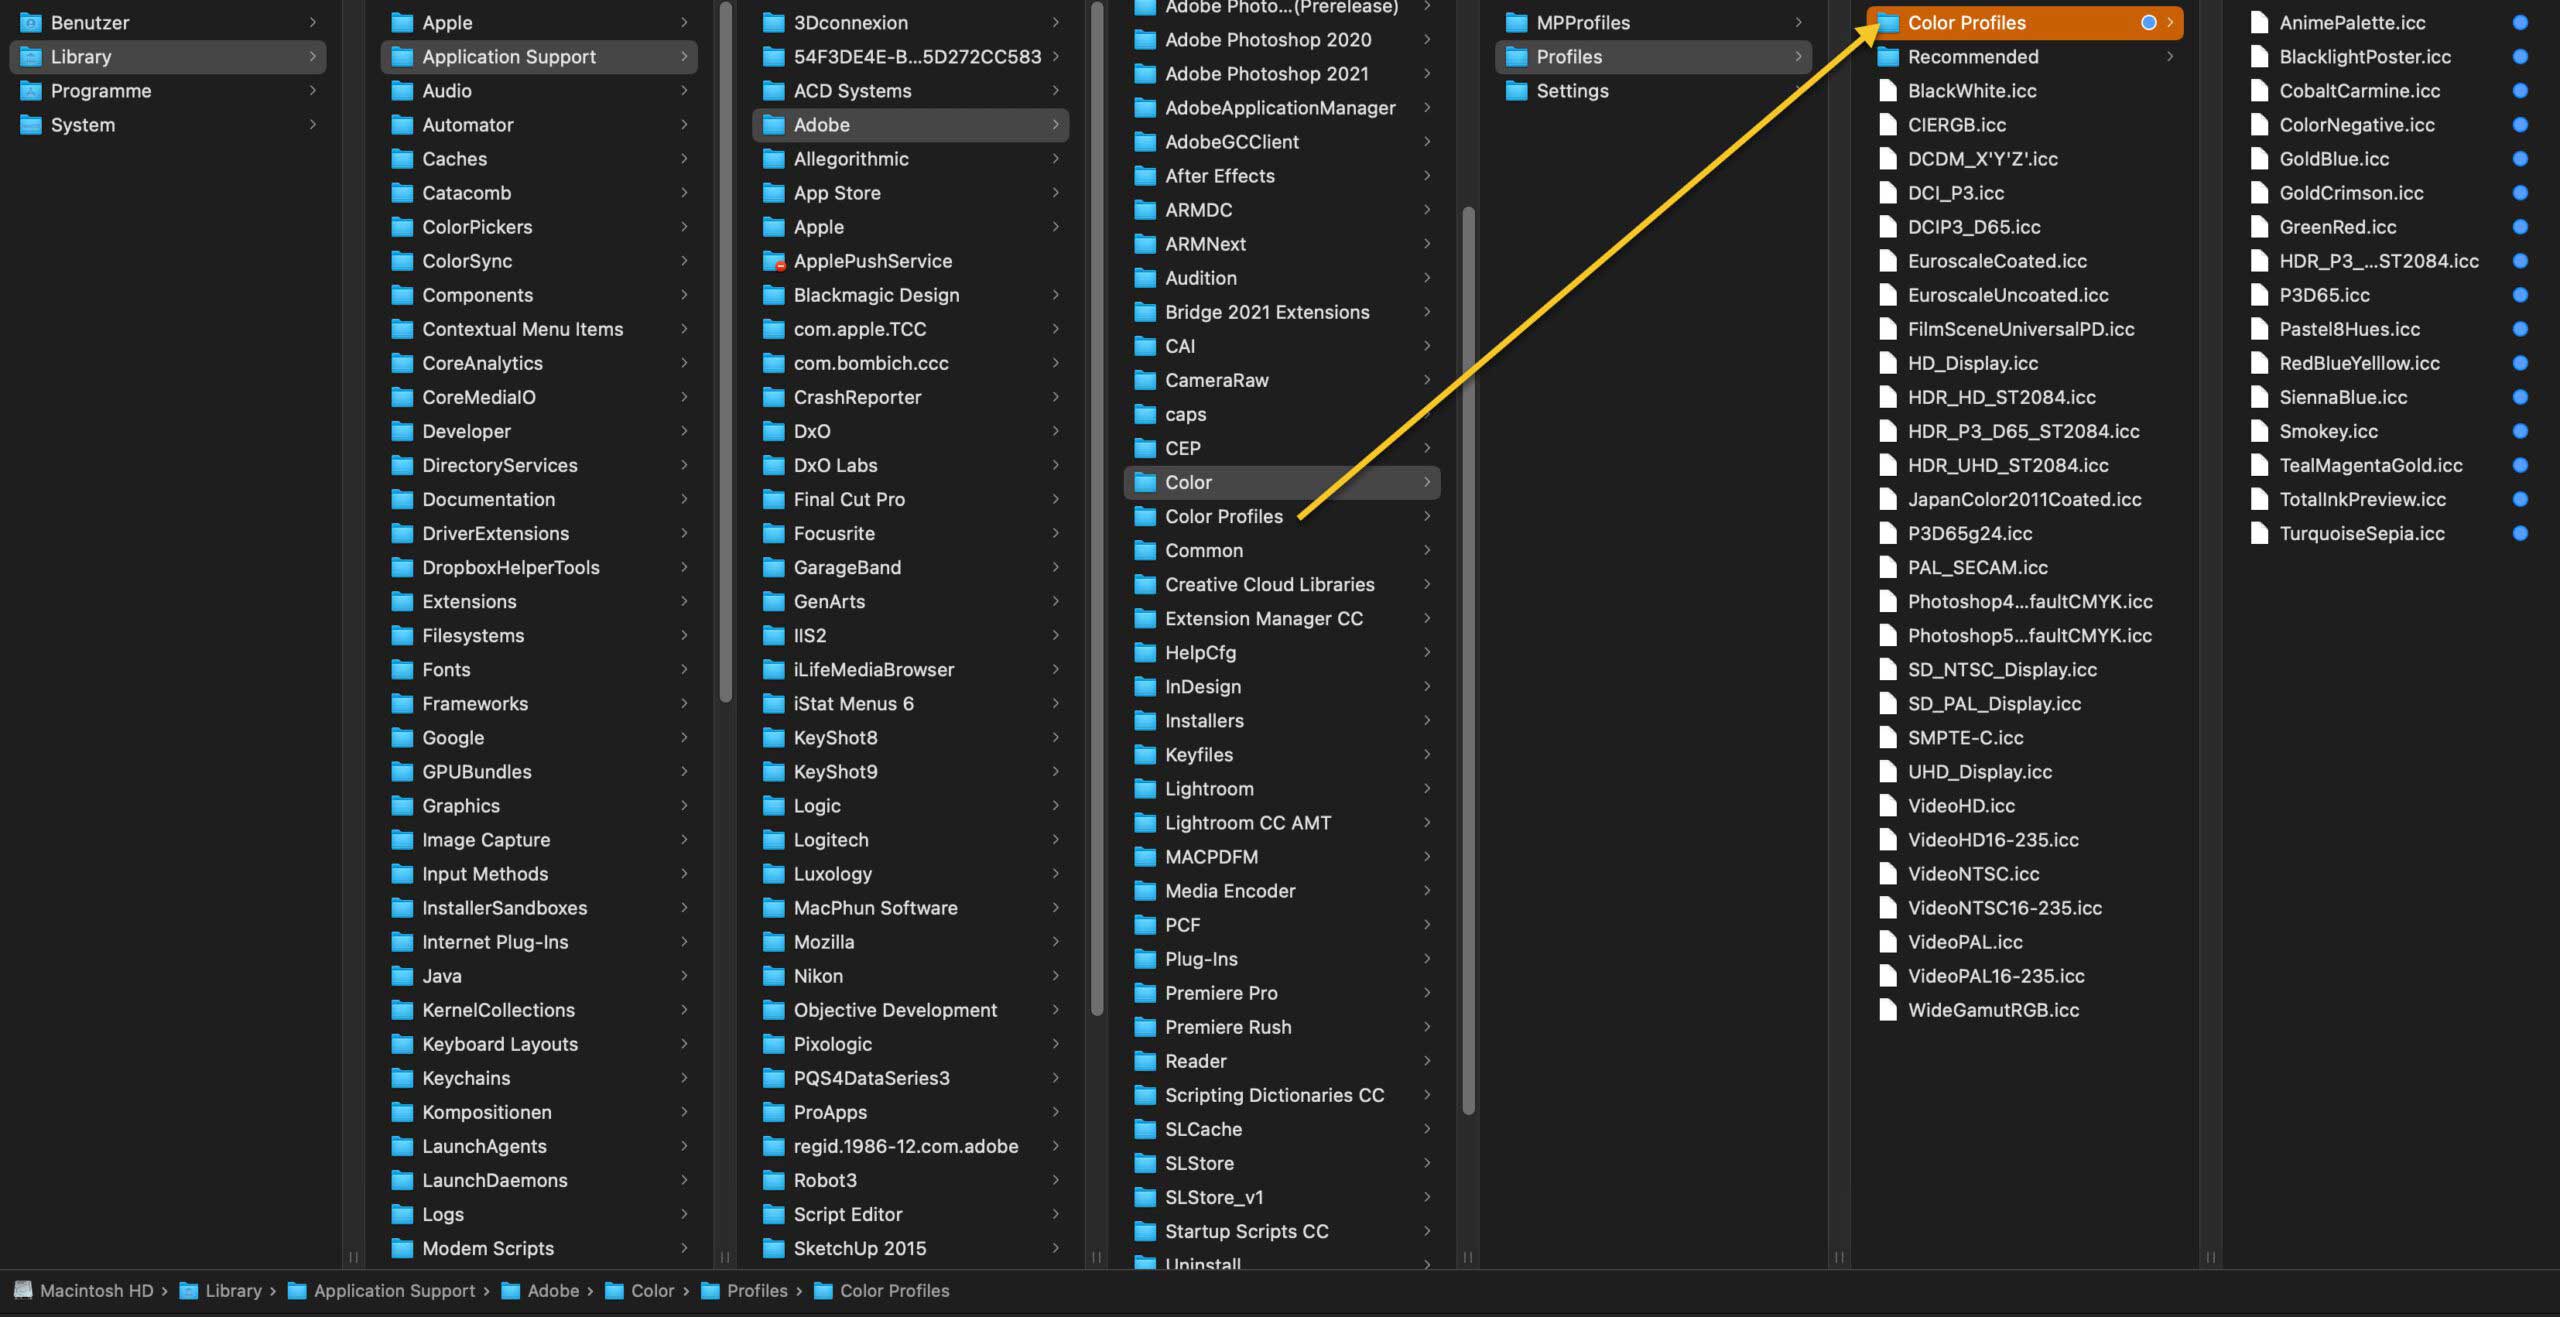2560x1317 pixels.
Task: Click the column resize handle below the Profiles column
Action: (x=1839, y=1257)
